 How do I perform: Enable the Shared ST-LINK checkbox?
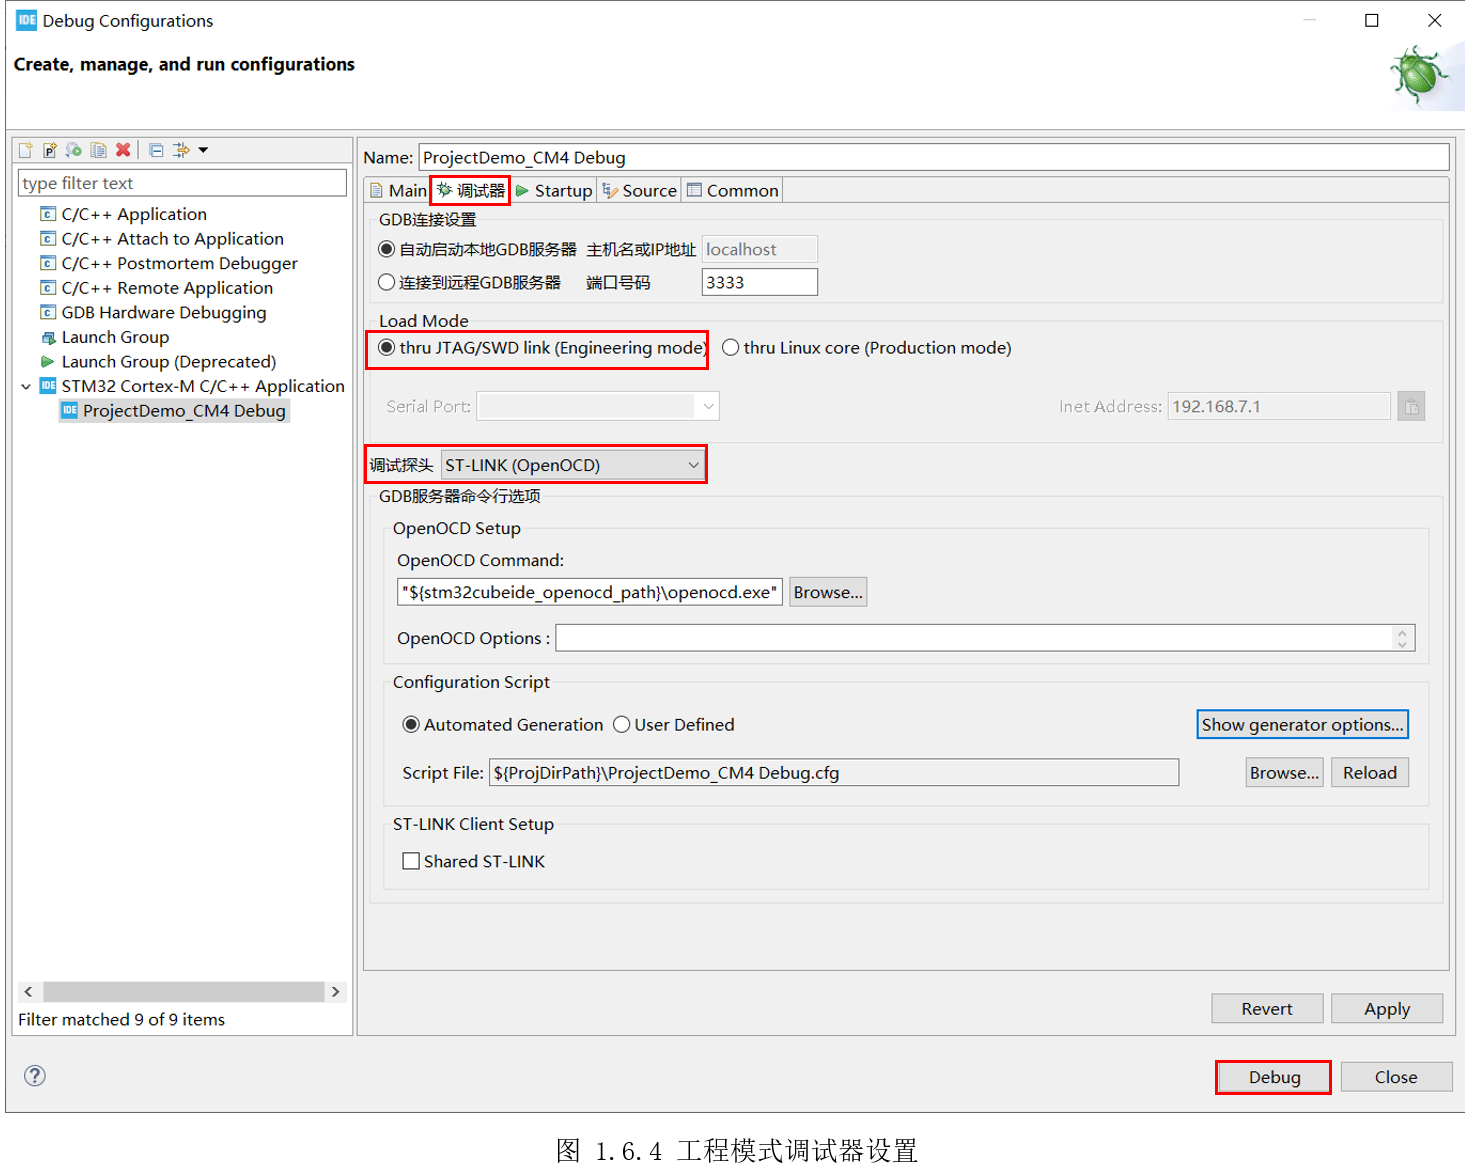(x=411, y=861)
